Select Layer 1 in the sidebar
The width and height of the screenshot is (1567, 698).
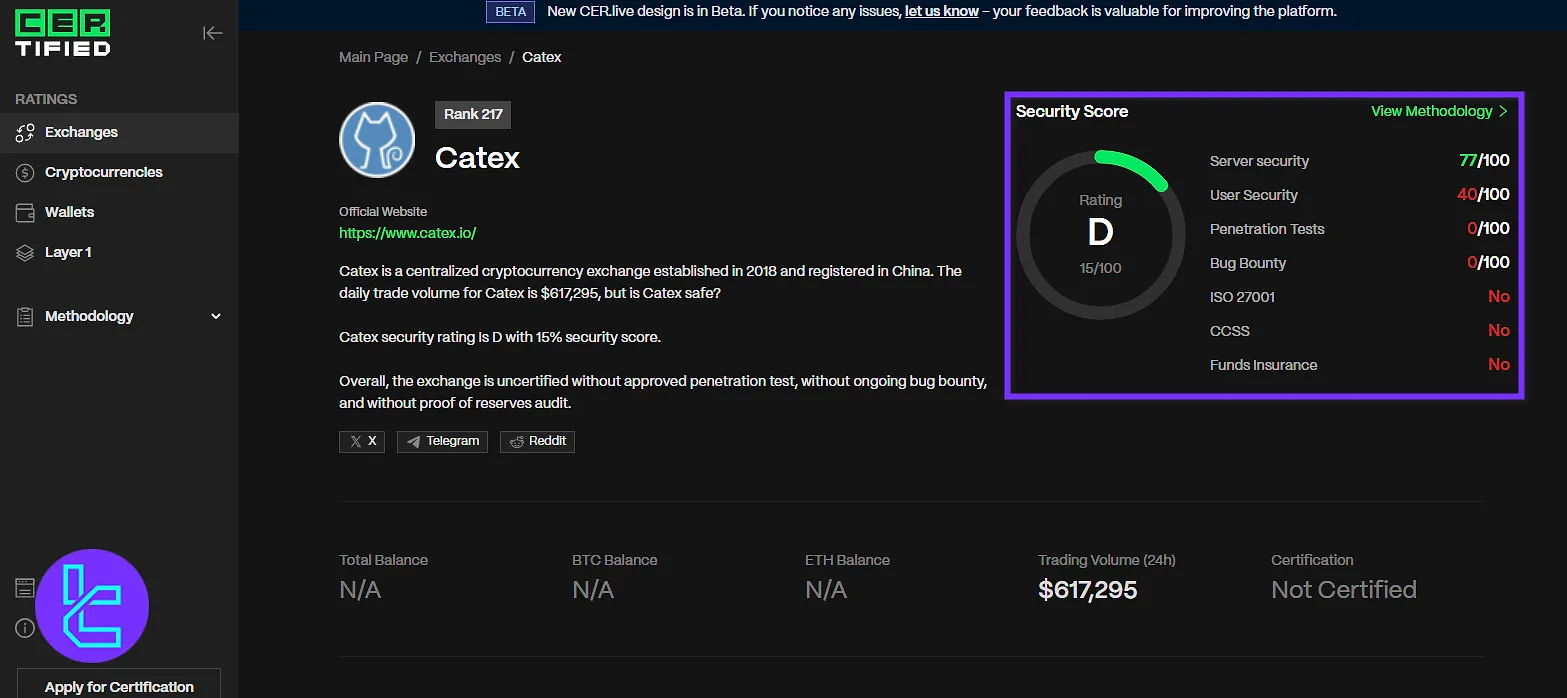pos(68,252)
